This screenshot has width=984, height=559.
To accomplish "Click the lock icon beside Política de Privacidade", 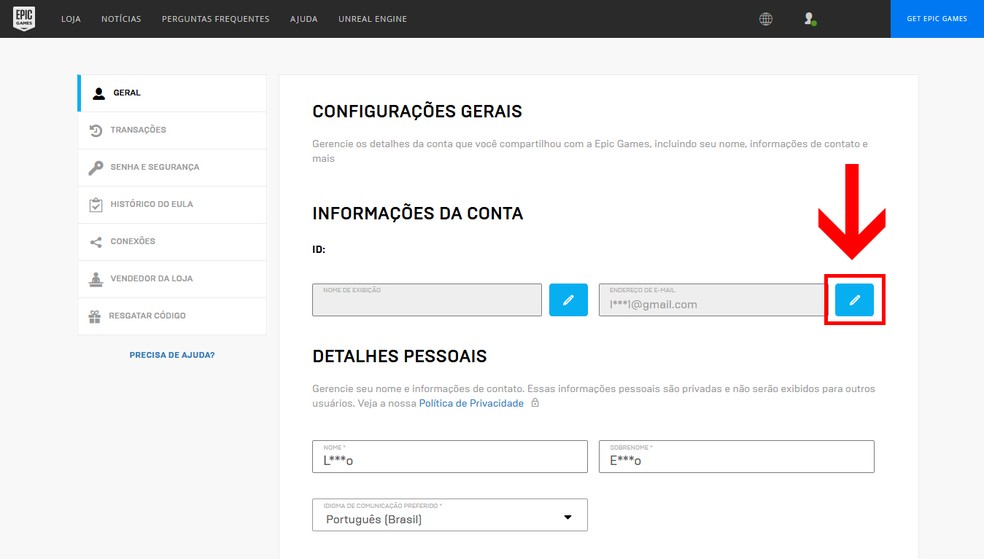I will [x=535, y=403].
